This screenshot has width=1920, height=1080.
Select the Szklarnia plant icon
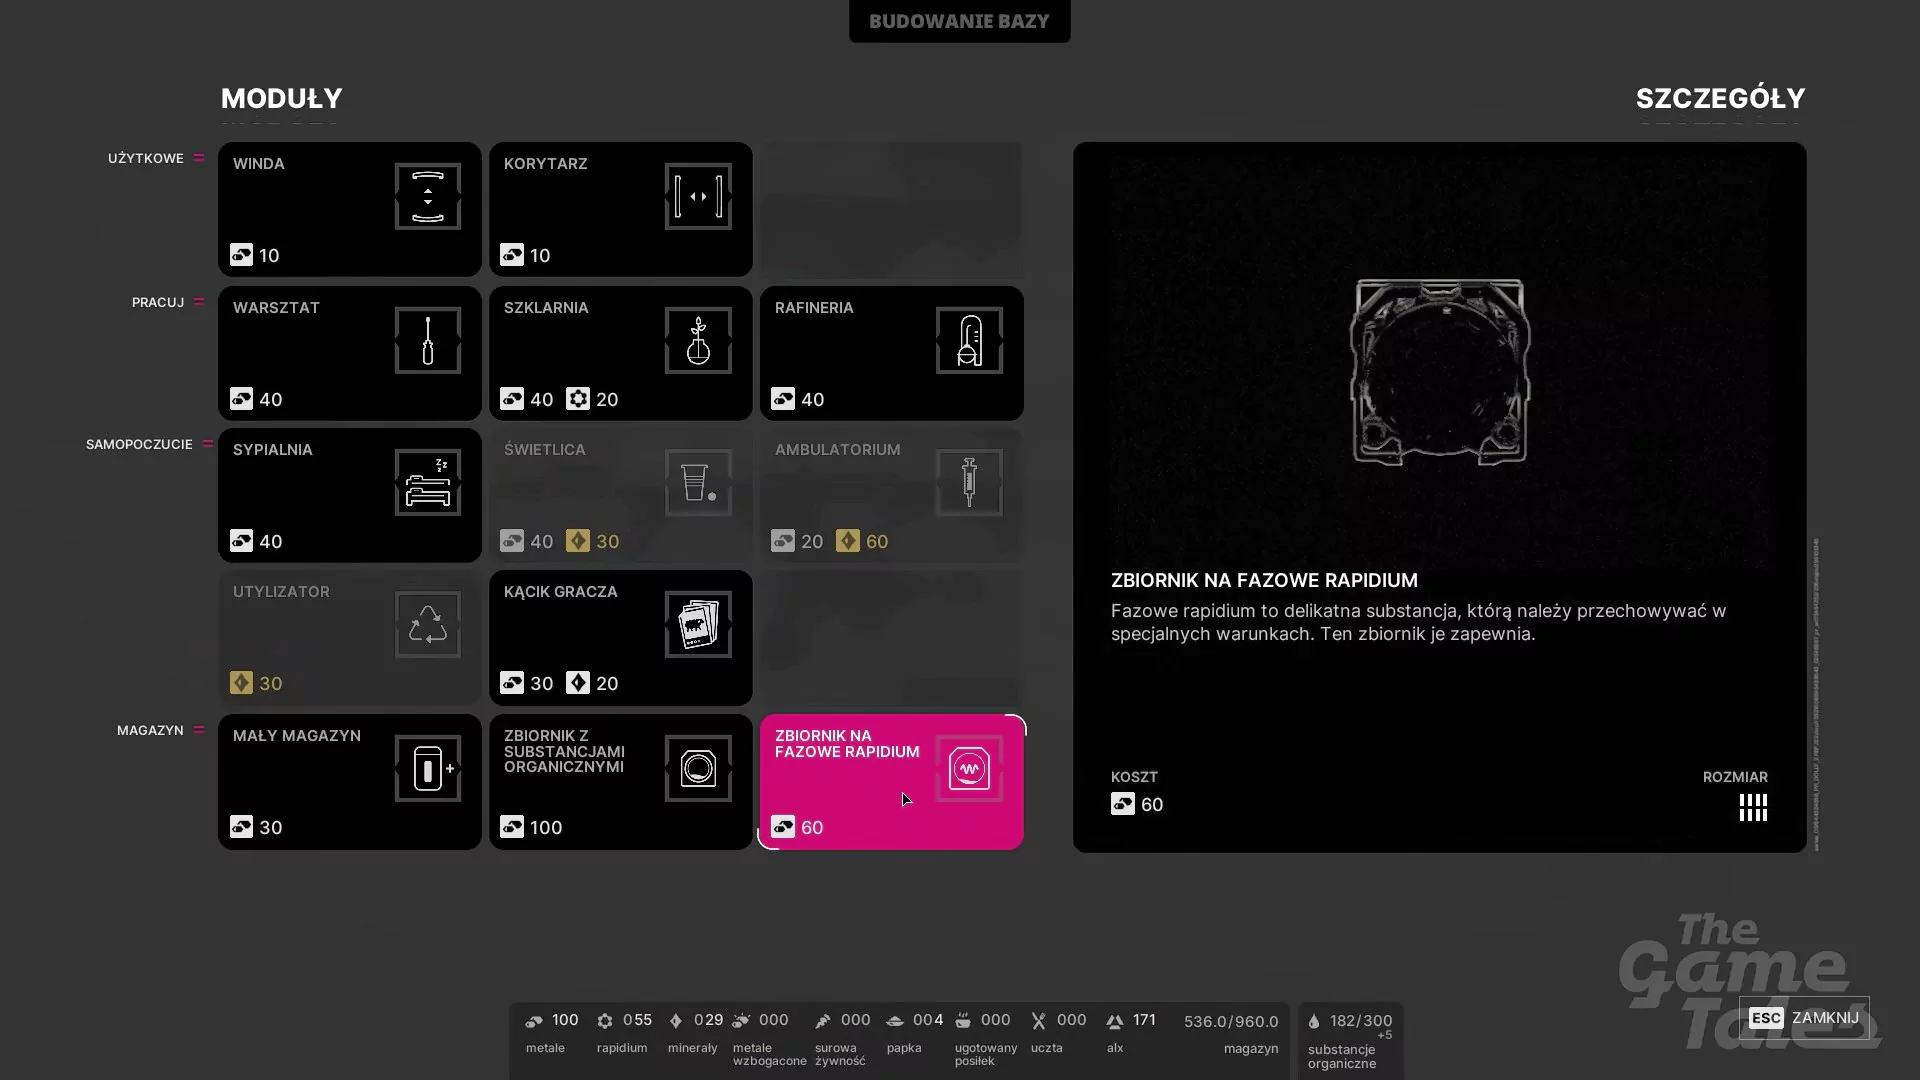(x=698, y=340)
